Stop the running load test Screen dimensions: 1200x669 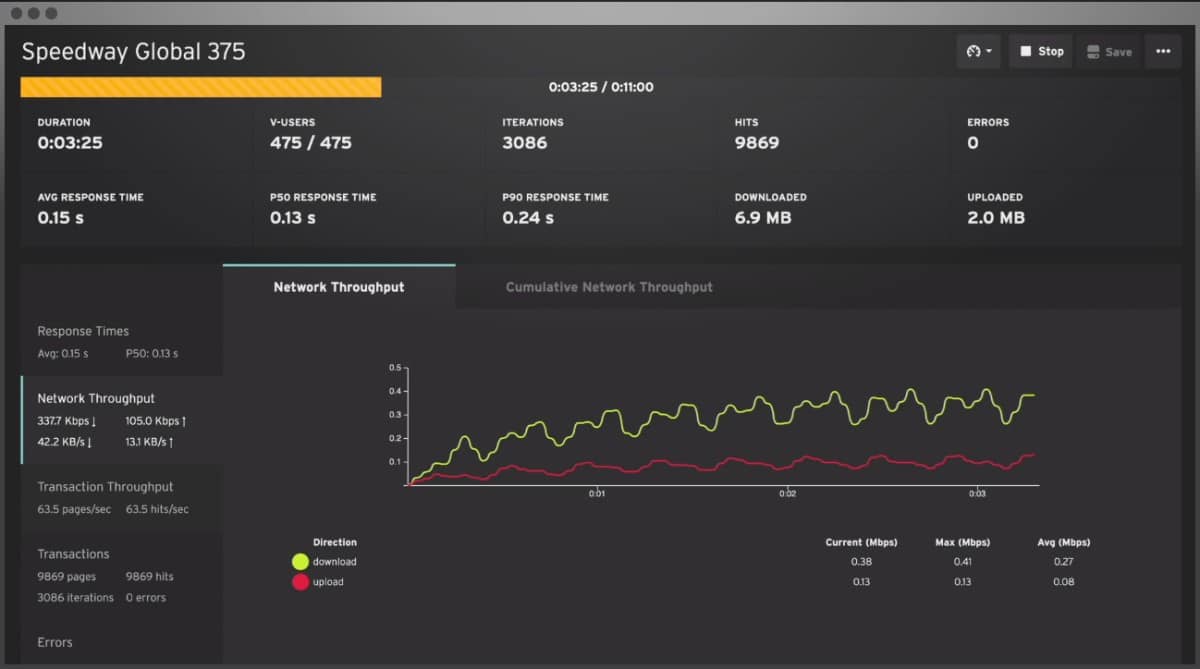point(1040,51)
